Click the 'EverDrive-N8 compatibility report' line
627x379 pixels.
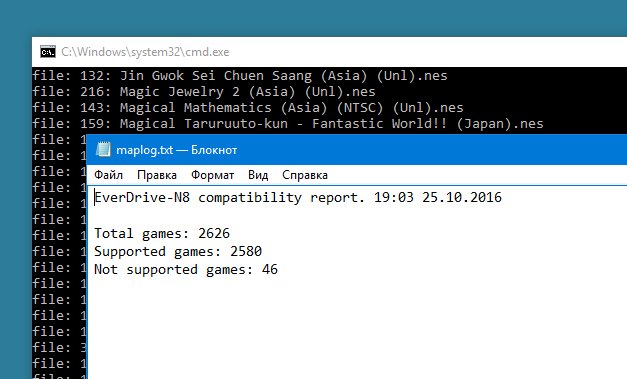(x=298, y=197)
